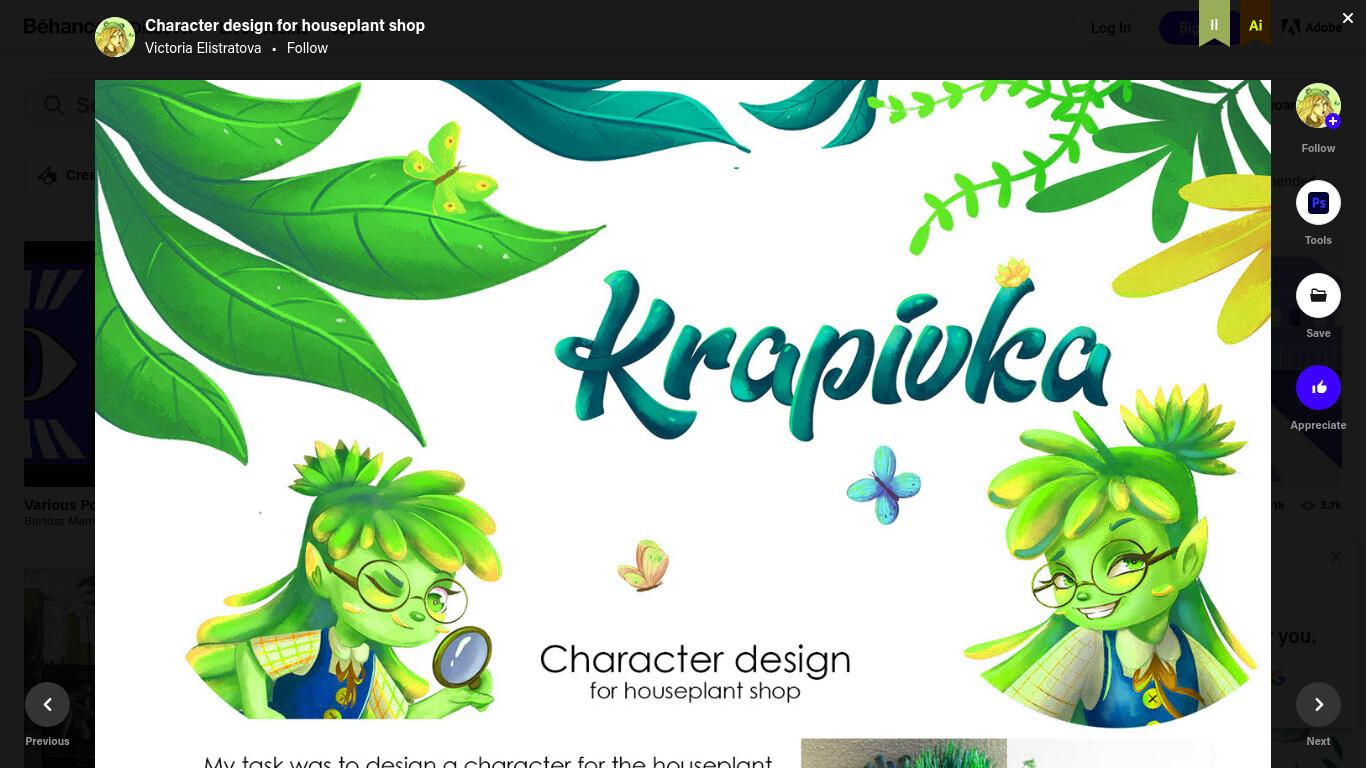This screenshot has height=768, width=1366.
Task: Click the Appreciate label
Action: tap(1318, 425)
